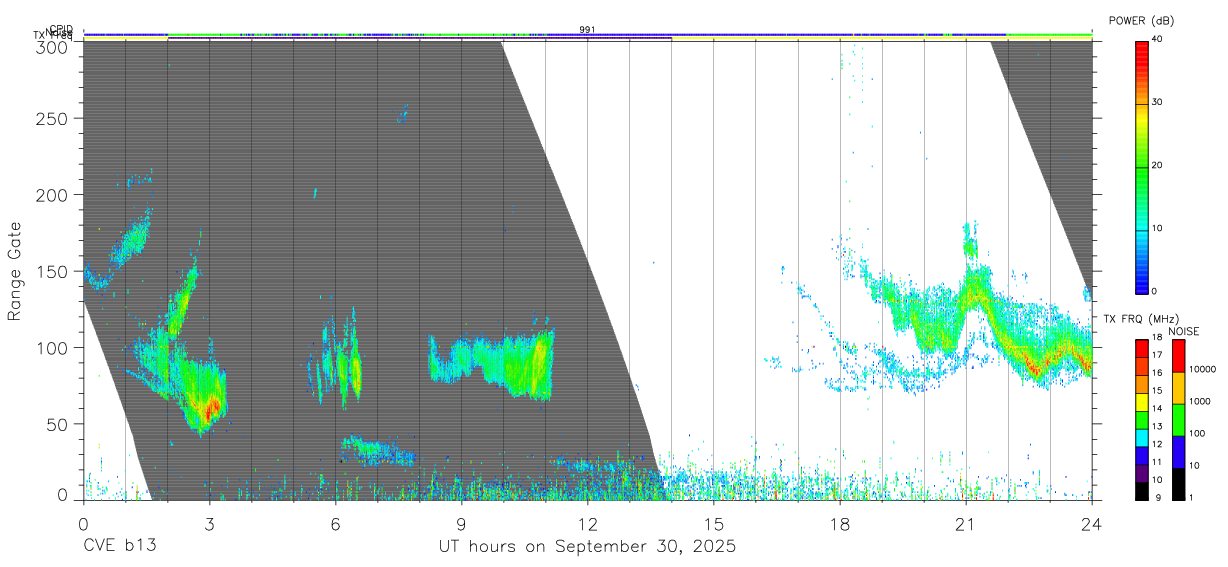The height and width of the screenshot is (567, 1228).
Task: Click the 100 tick on the Range Gate axis
Action: 53,348
